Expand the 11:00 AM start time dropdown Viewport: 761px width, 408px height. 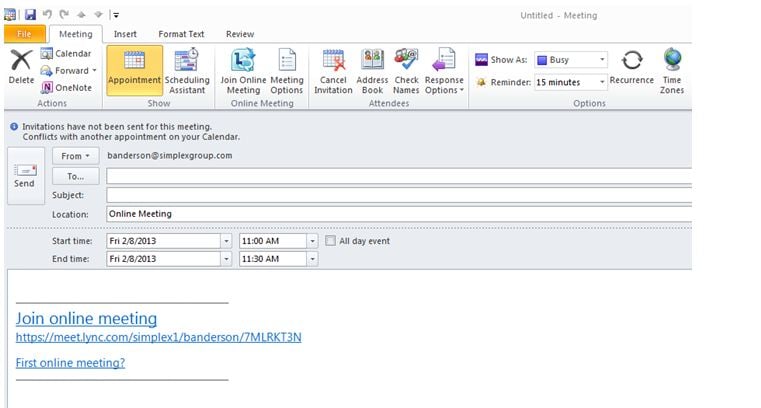312,241
